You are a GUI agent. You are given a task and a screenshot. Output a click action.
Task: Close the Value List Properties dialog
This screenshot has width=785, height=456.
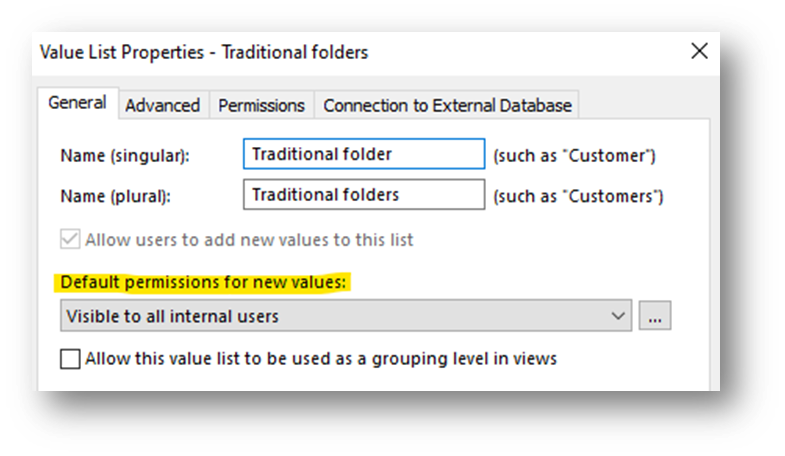click(x=700, y=51)
